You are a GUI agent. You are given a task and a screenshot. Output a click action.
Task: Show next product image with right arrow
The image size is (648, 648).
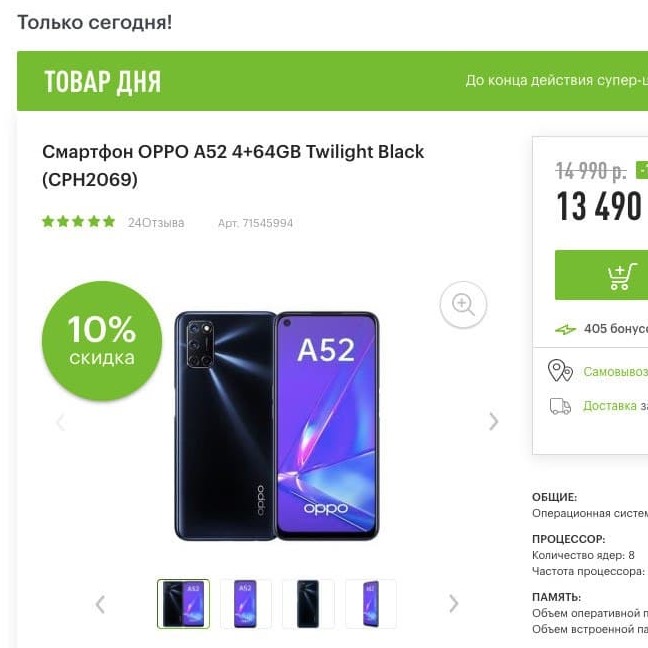coord(493,422)
